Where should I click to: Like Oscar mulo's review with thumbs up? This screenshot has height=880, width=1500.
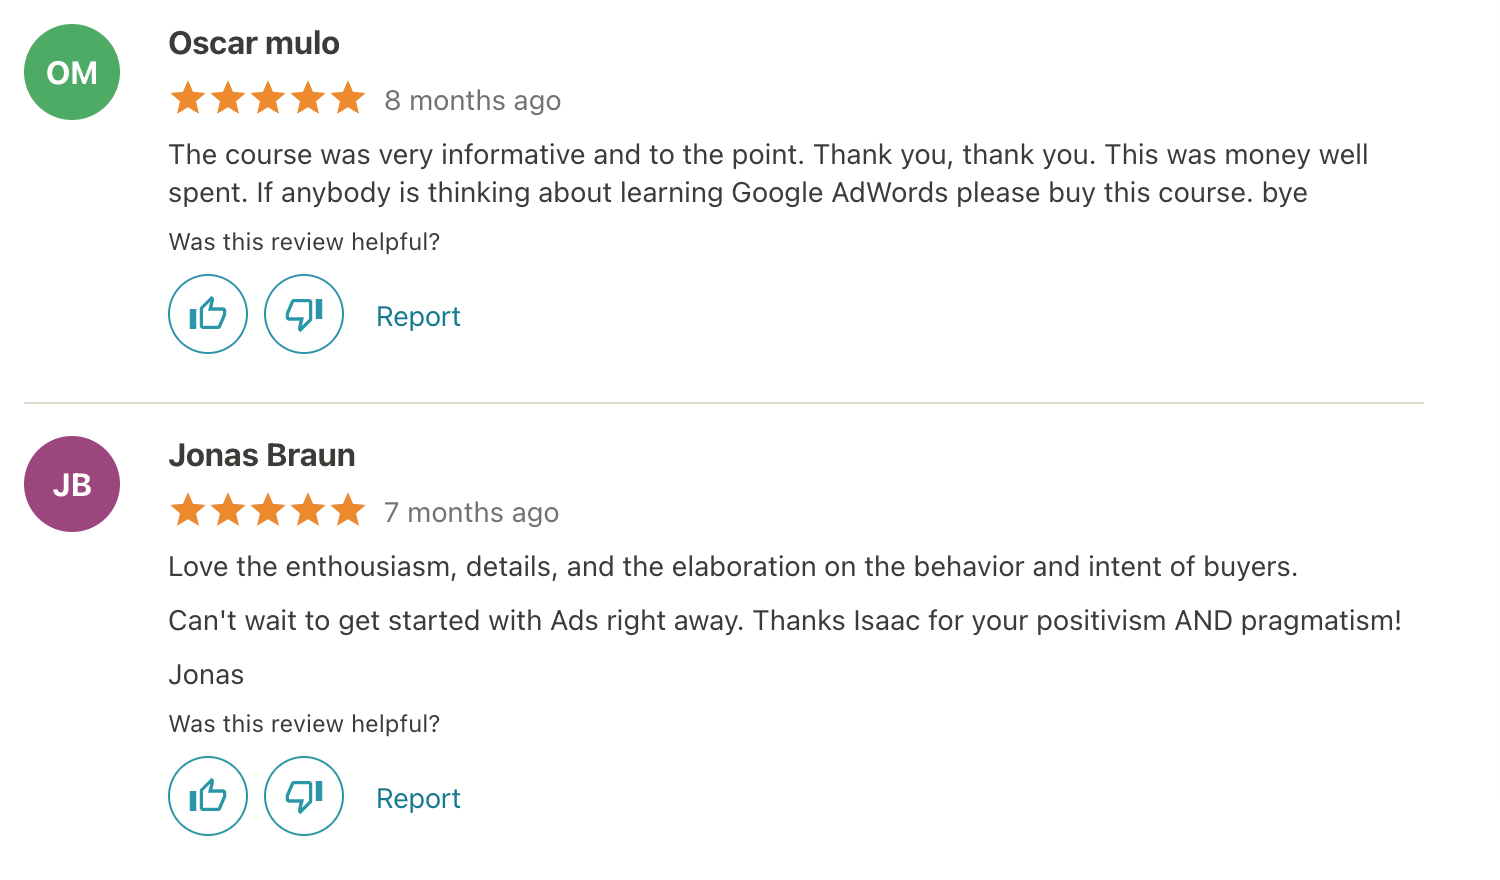pyautogui.click(x=208, y=314)
